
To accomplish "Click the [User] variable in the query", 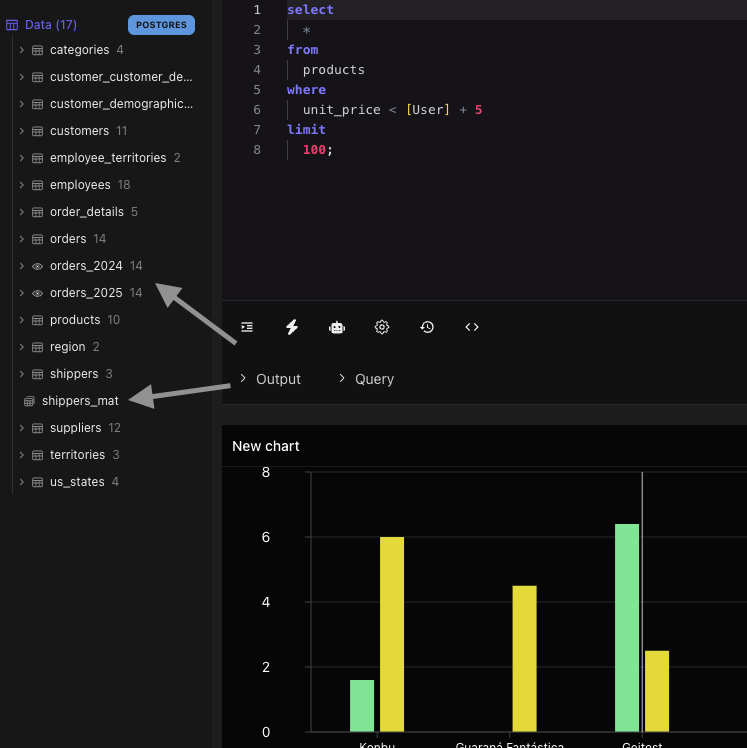I will [x=428, y=110].
